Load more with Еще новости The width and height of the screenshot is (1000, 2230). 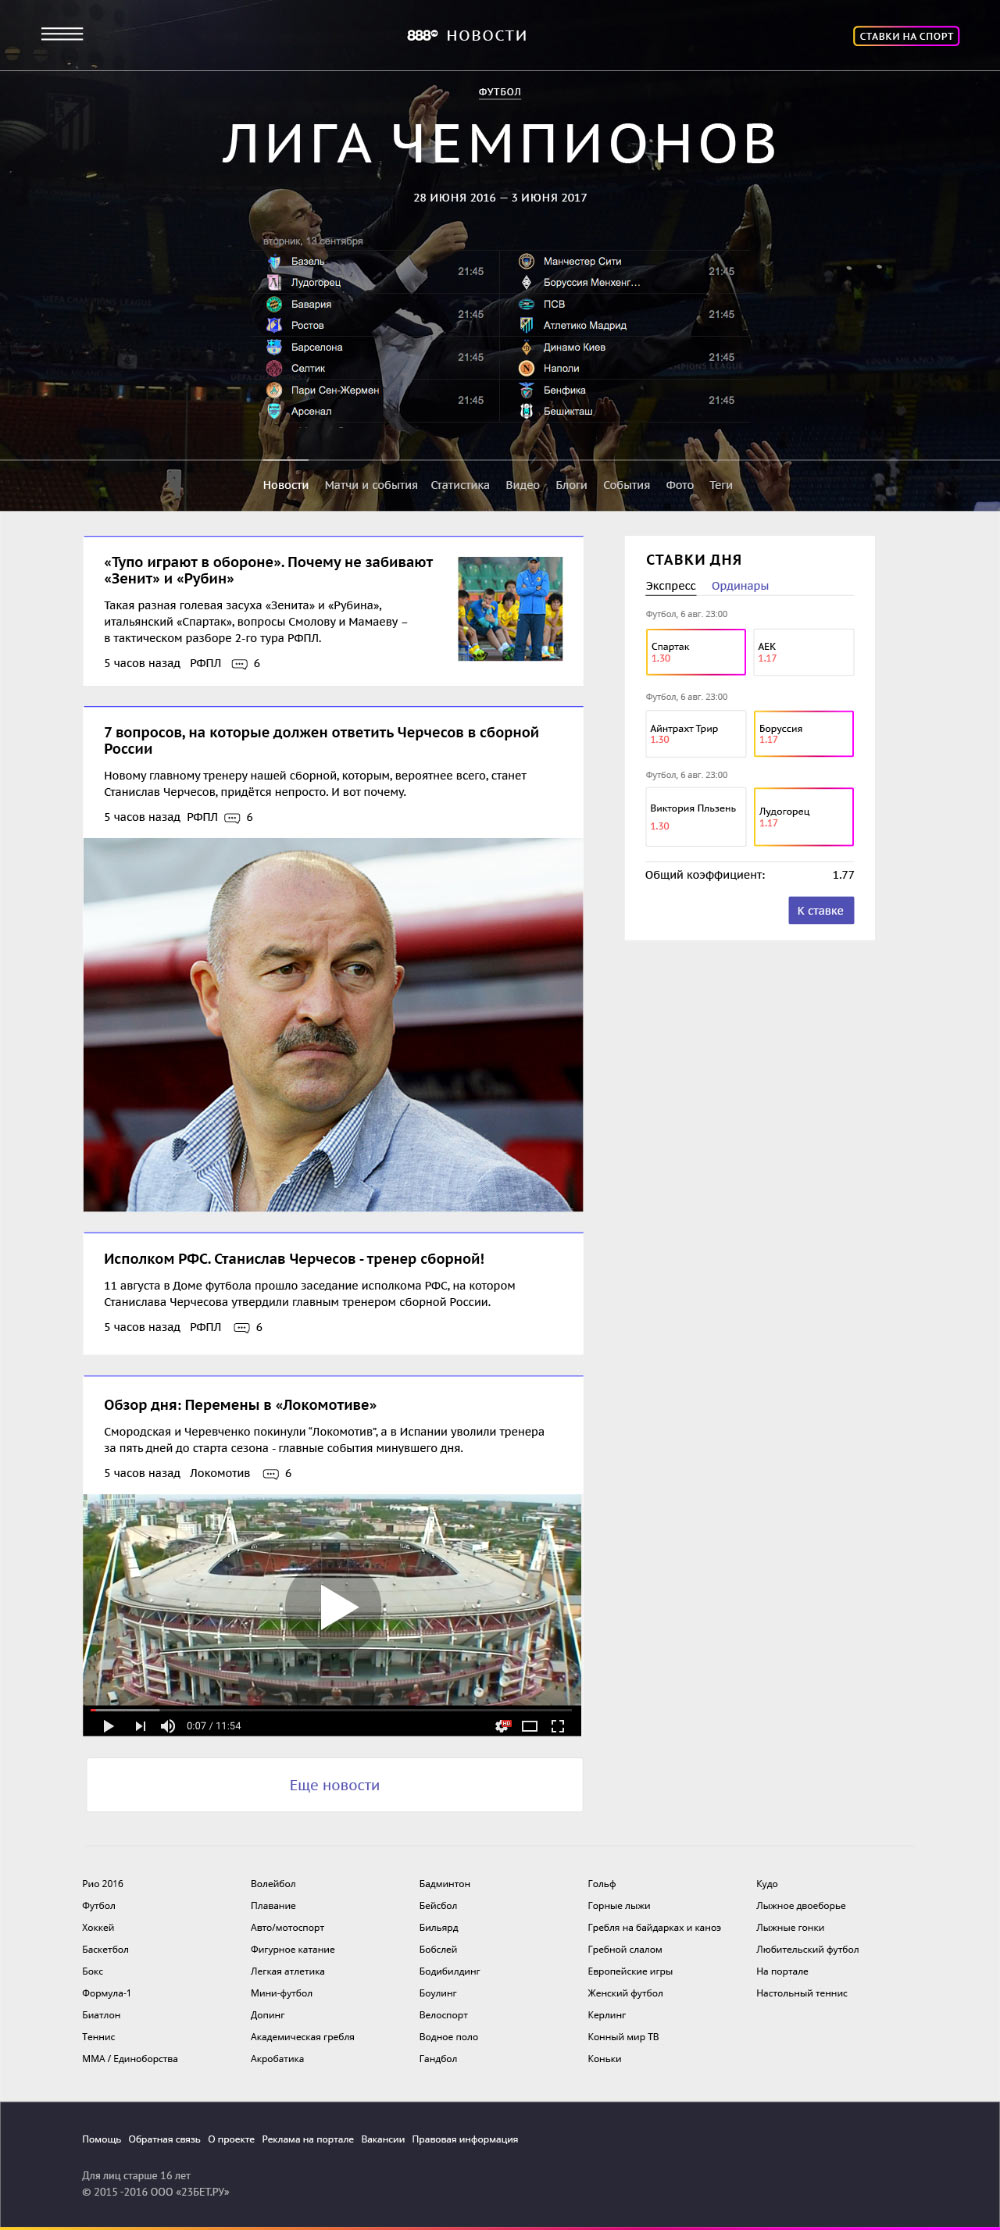334,1785
